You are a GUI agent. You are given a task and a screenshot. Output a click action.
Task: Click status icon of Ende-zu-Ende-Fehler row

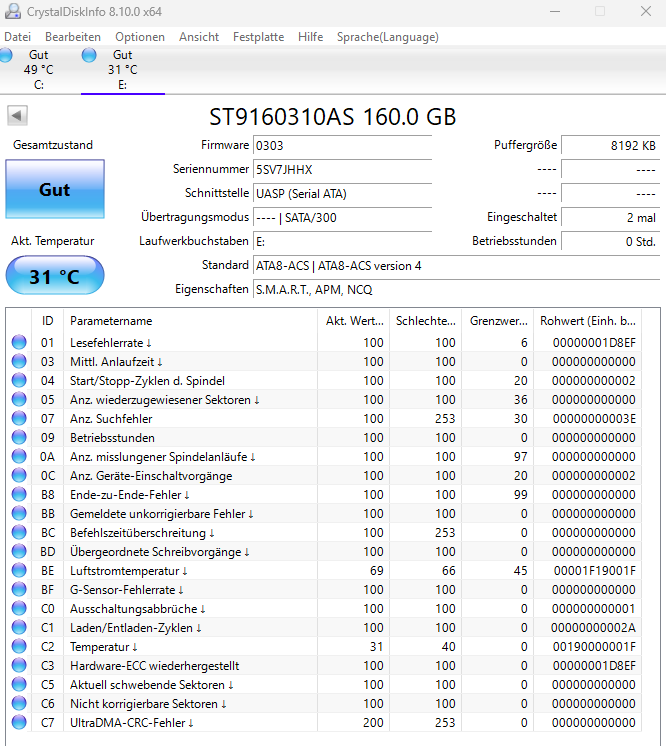[19, 495]
